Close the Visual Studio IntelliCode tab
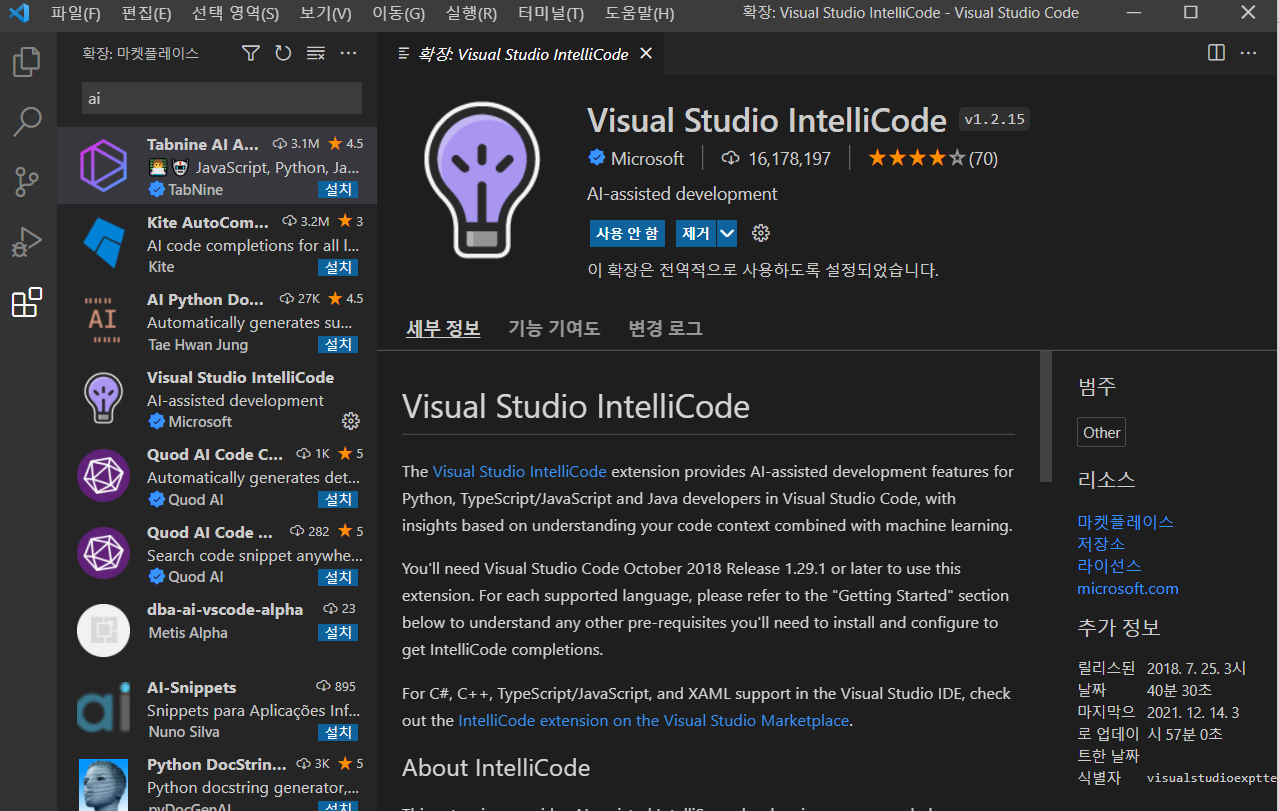 [646, 54]
